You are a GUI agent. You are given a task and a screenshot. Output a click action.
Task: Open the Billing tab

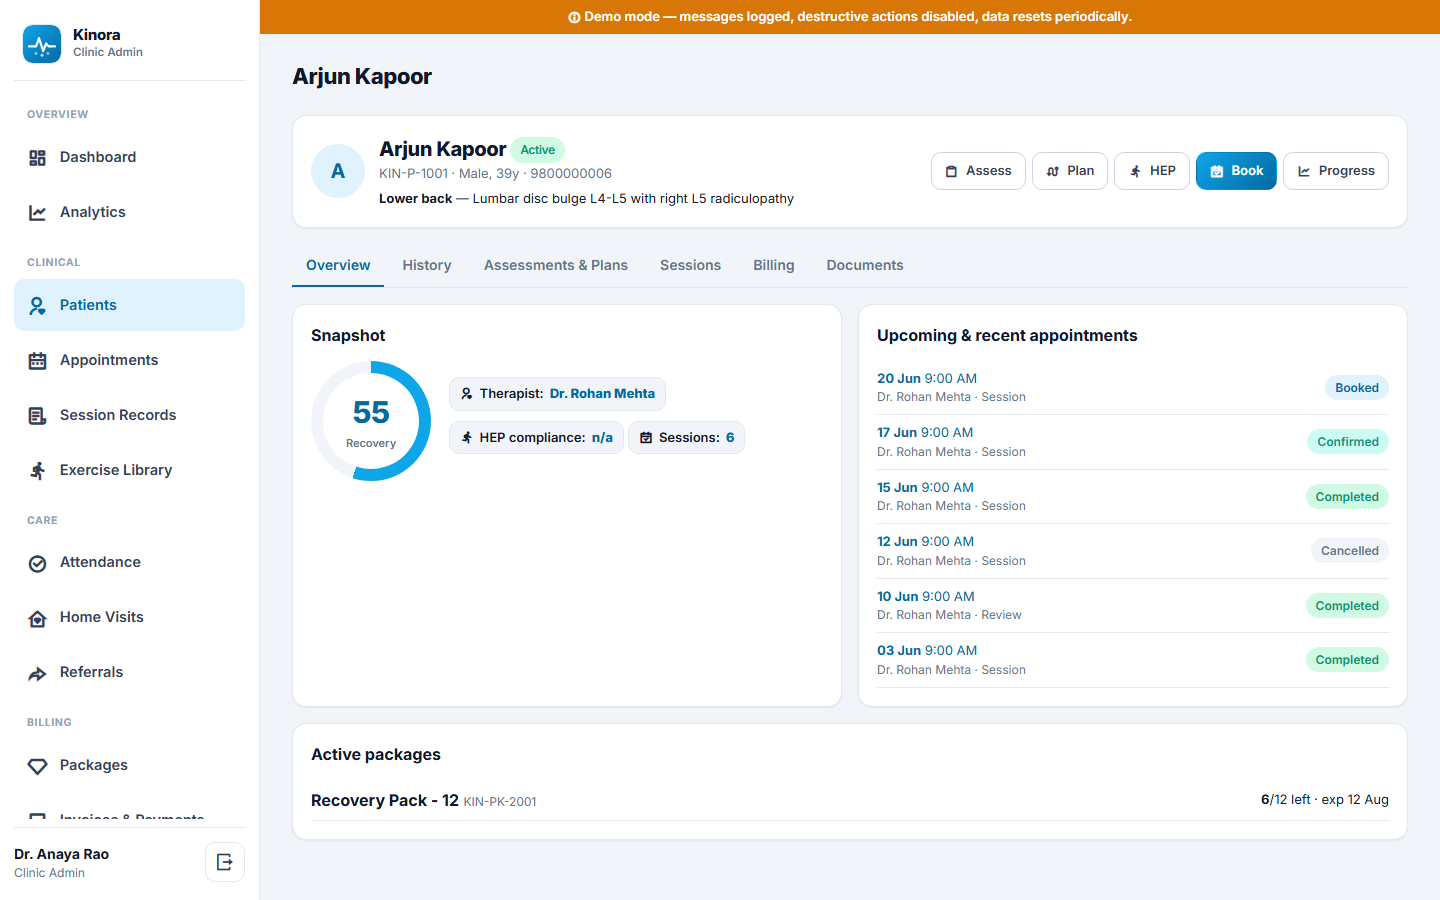pos(774,265)
